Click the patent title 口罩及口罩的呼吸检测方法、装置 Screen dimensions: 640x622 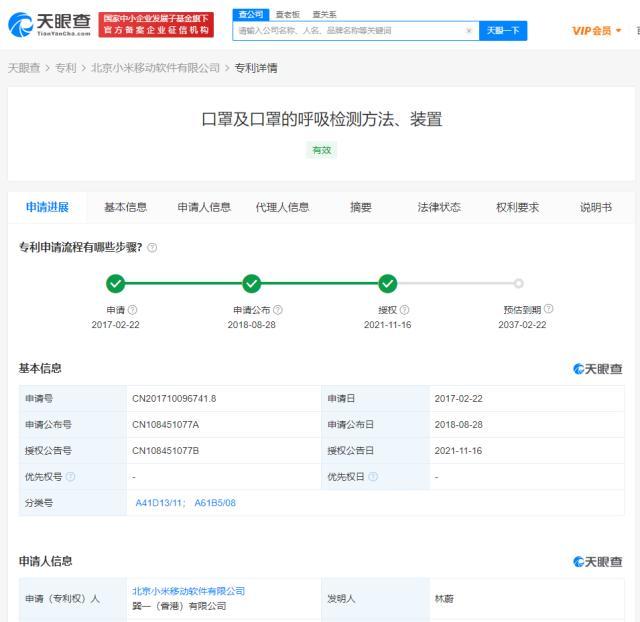click(x=322, y=120)
